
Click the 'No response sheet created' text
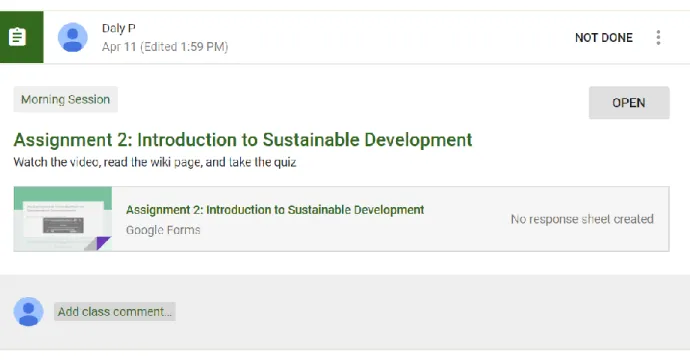click(582, 219)
